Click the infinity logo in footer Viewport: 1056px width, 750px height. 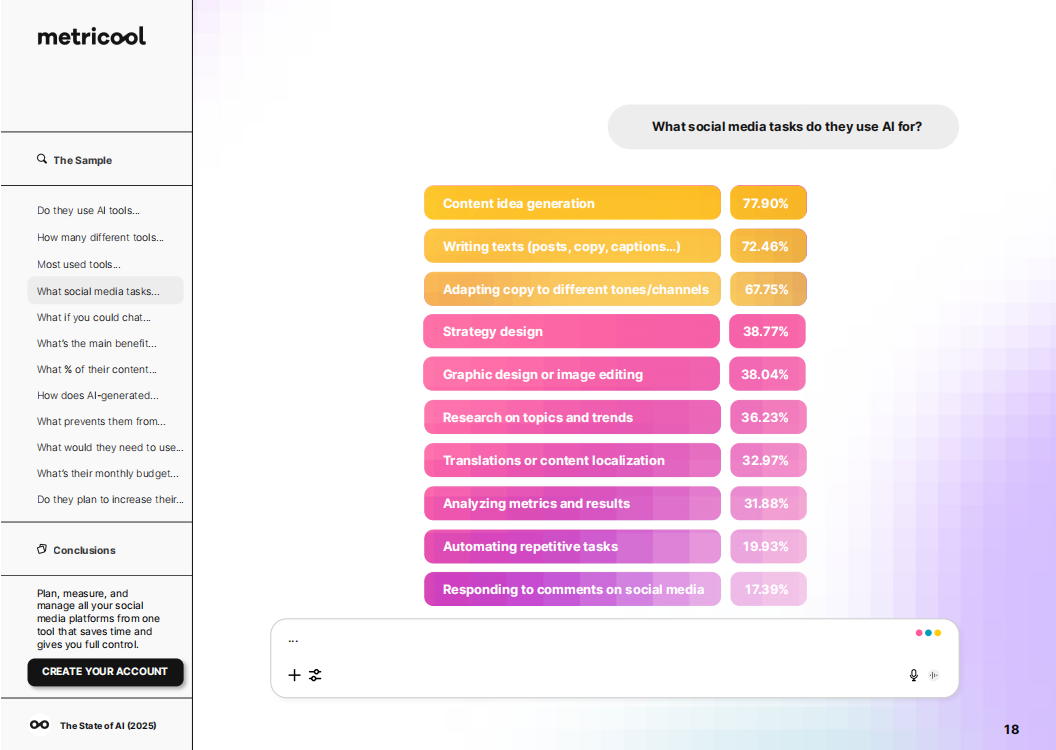coord(40,725)
